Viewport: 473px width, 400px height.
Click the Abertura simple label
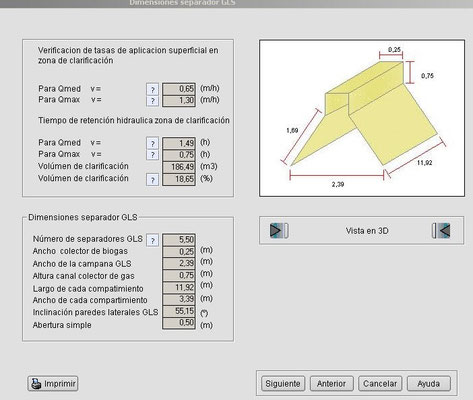[62, 325]
